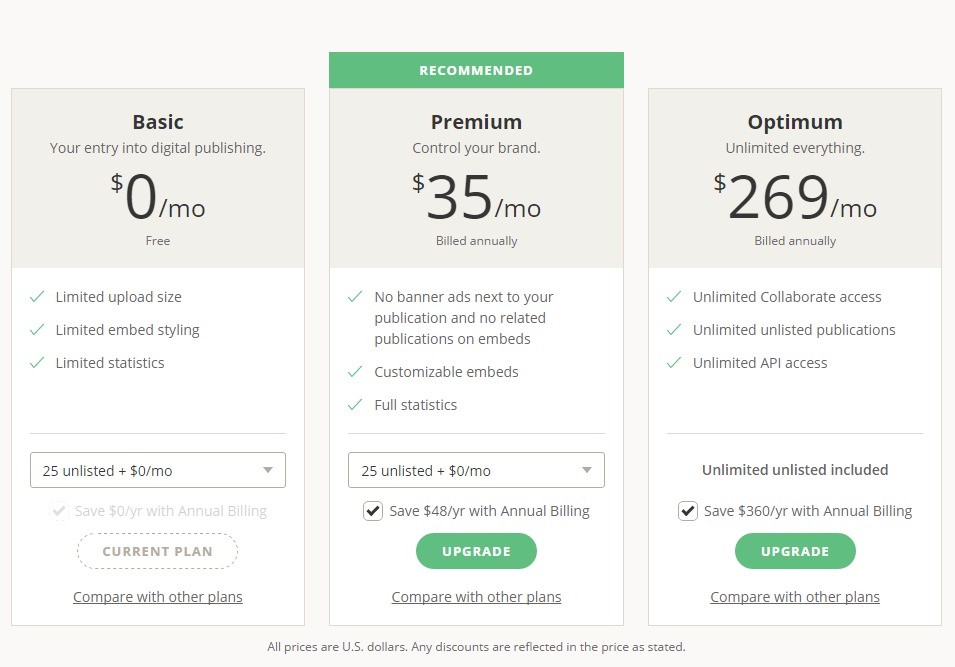Click checkmark icon beside Unlimited unlisted publications
955x667 pixels.
pyautogui.click(x=674, y=330)
